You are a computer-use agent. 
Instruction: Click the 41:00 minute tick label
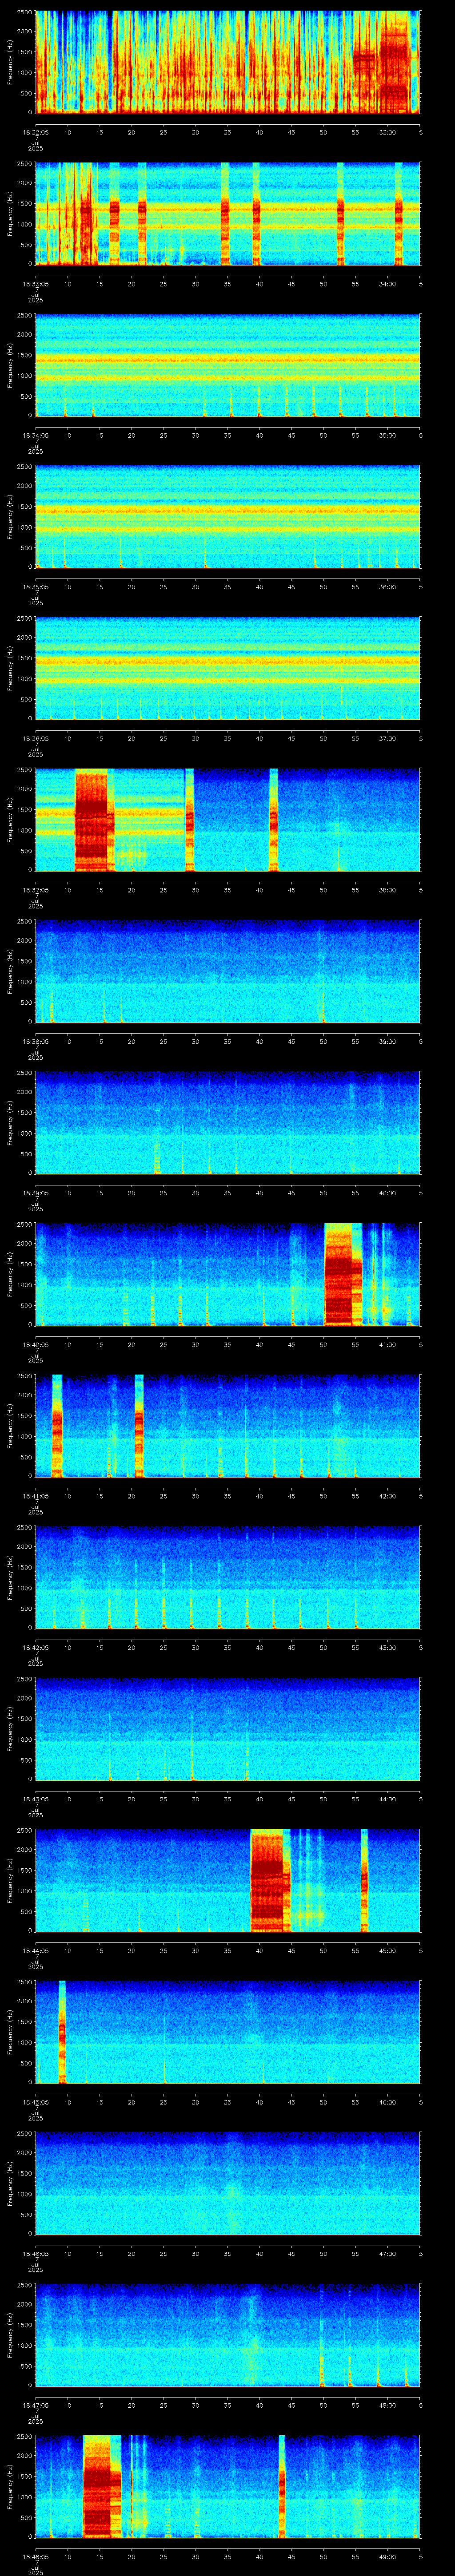(388, 1344)
